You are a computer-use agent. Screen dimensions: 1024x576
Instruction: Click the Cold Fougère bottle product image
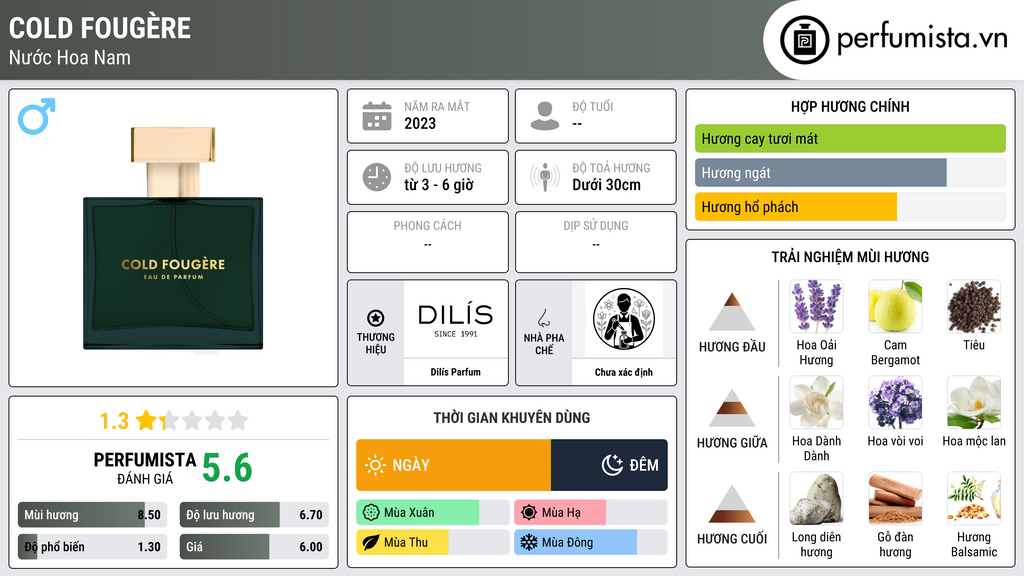pyautogui.click(x=173, y=238)
